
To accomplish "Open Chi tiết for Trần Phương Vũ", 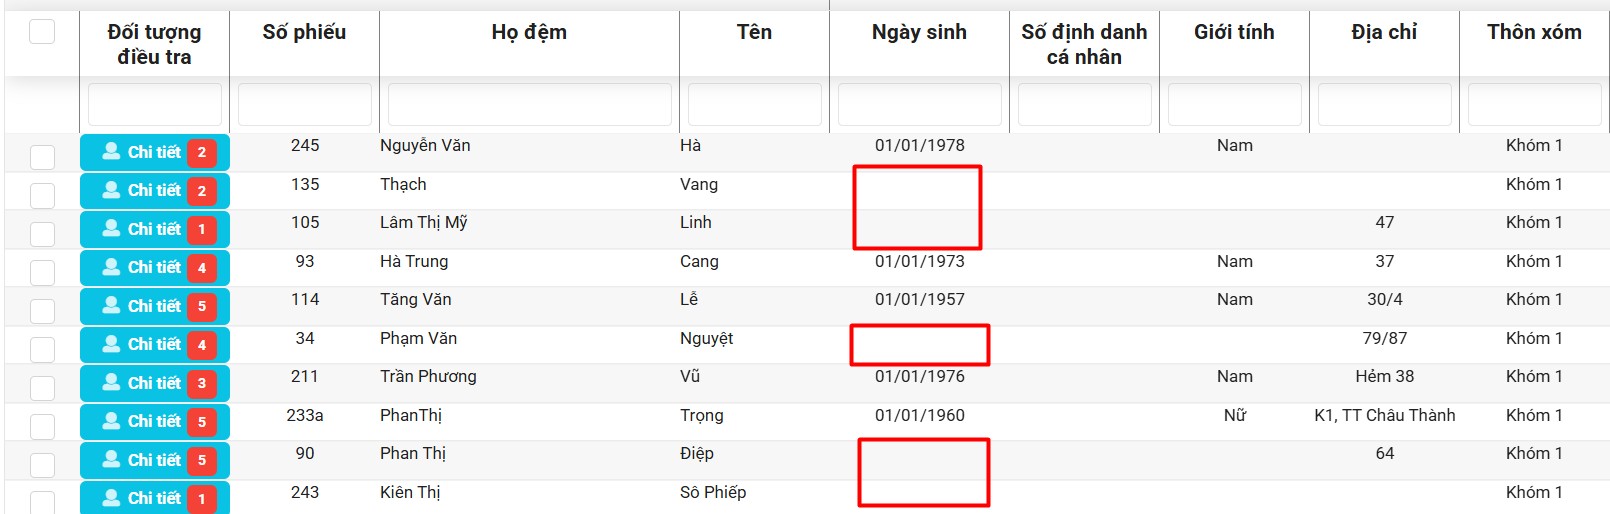I will click(x=154, y=383).
